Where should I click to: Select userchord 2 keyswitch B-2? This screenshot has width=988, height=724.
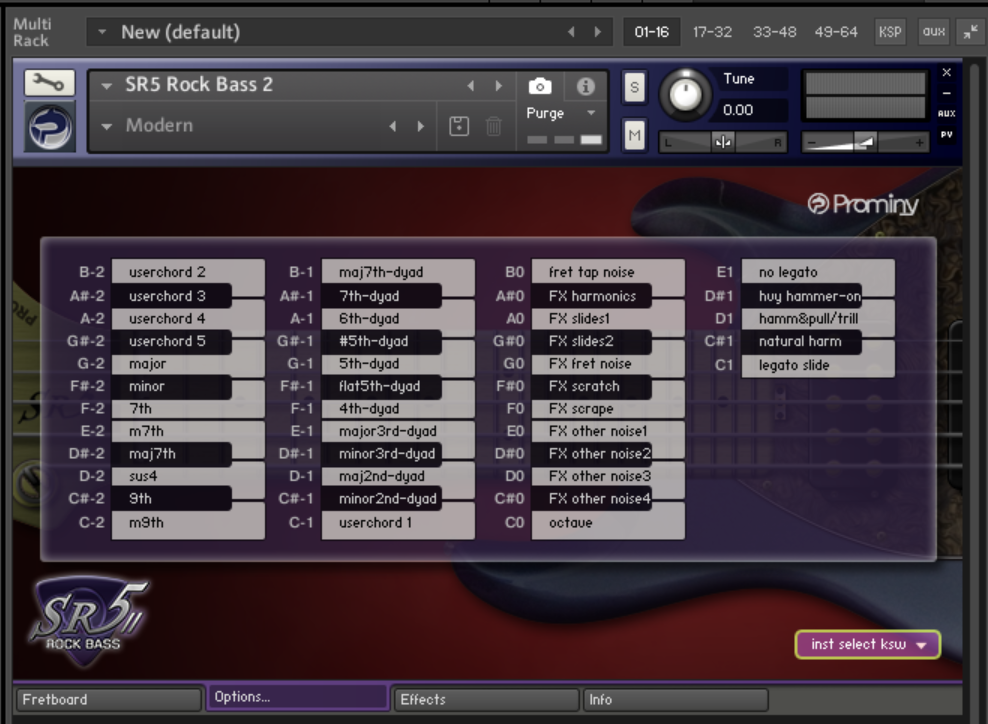pyautogui.click(x=188, y=272)
